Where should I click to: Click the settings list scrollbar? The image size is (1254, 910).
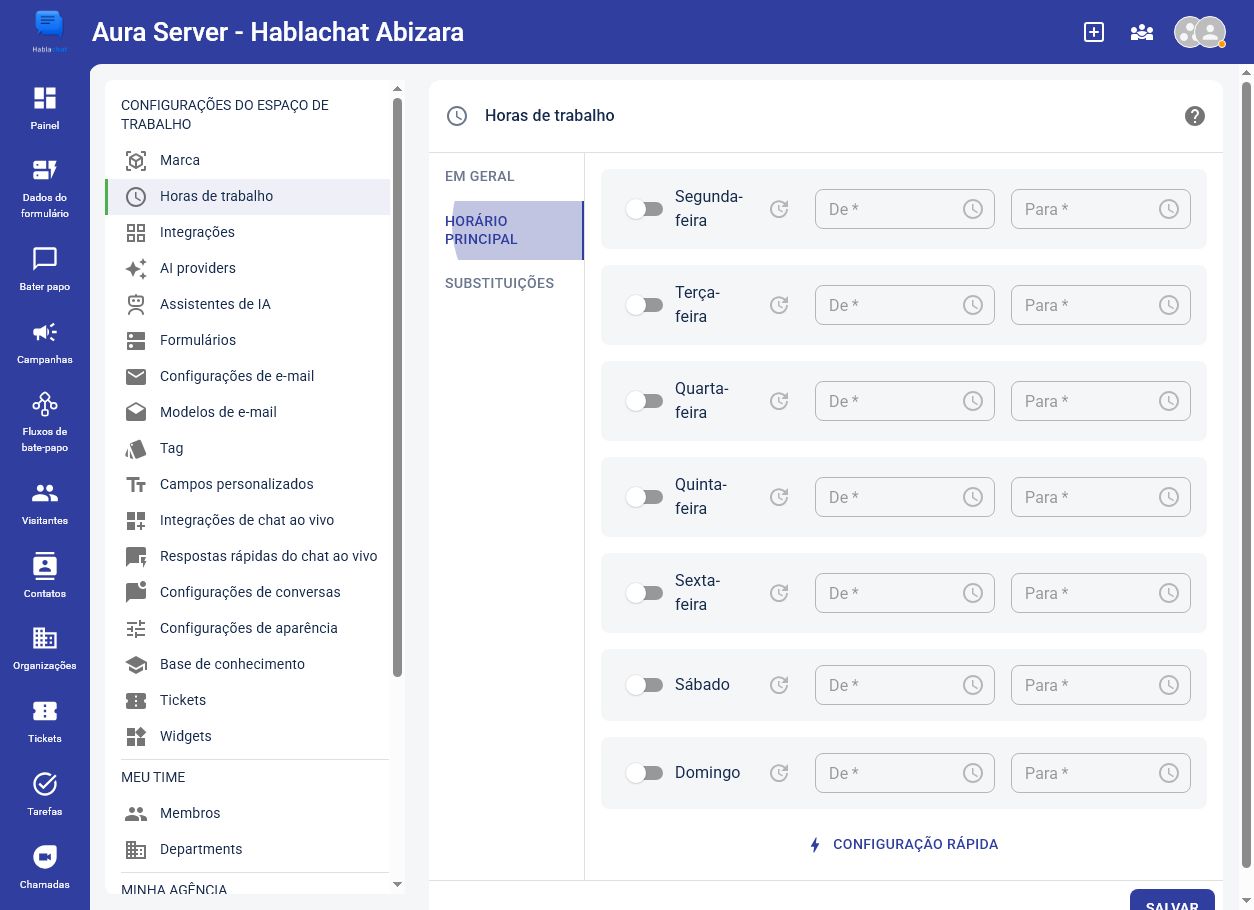pyautogui.click(x=398, y=387)
